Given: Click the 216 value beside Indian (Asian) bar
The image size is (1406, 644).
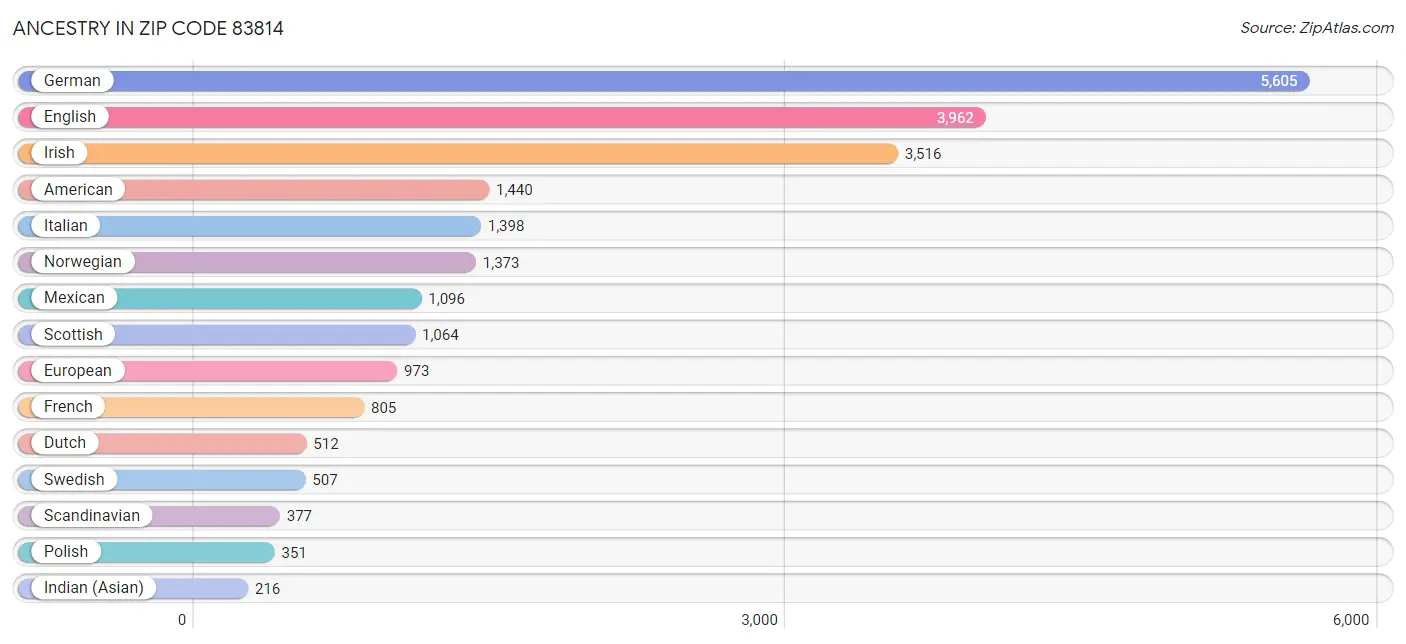Looking at the screenshot, I should click(x=268, y=589).
